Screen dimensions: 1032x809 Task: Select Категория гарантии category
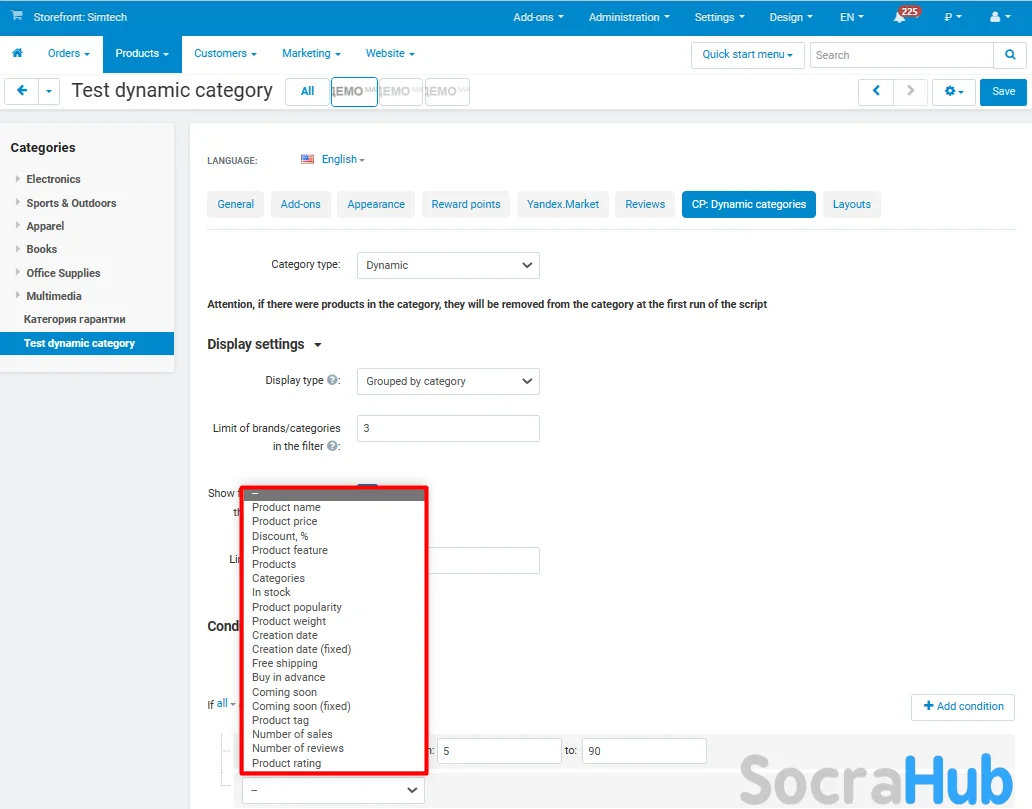74,319
